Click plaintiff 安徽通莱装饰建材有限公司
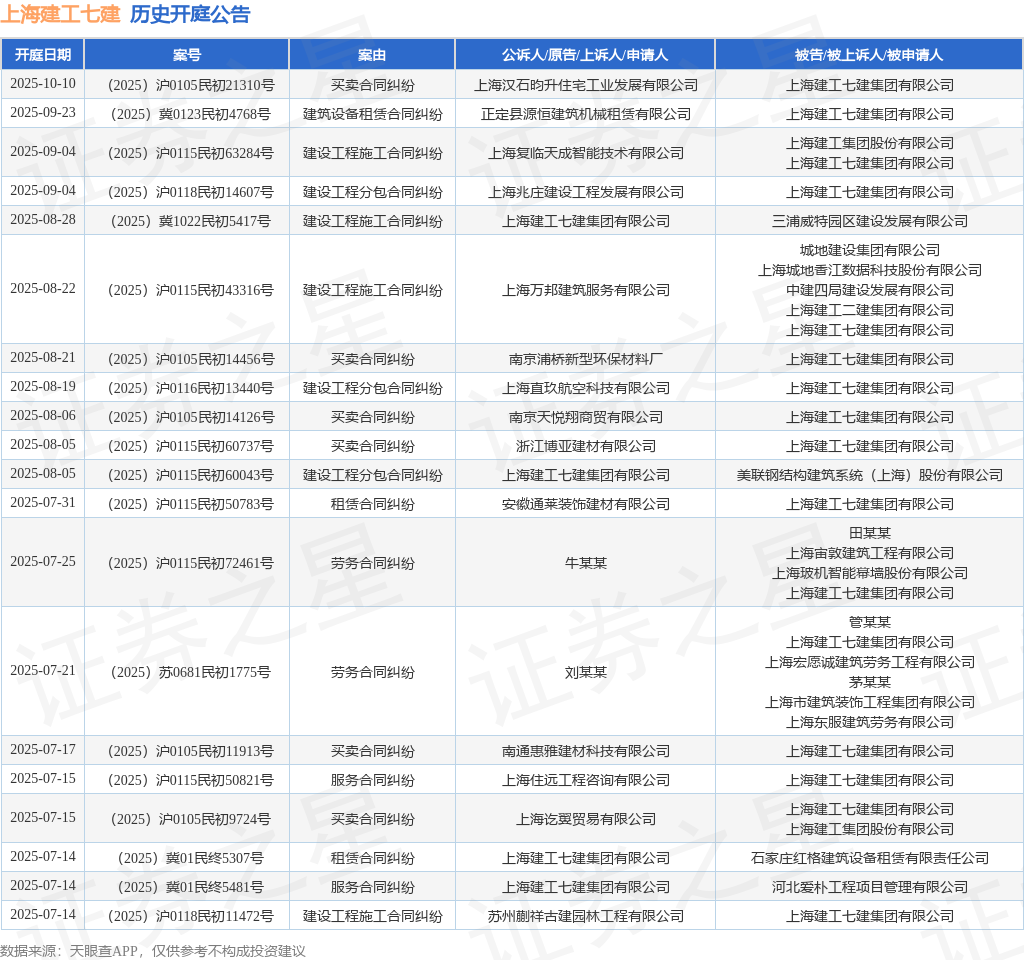1024x960 pixels. click(x=585, y=504)
